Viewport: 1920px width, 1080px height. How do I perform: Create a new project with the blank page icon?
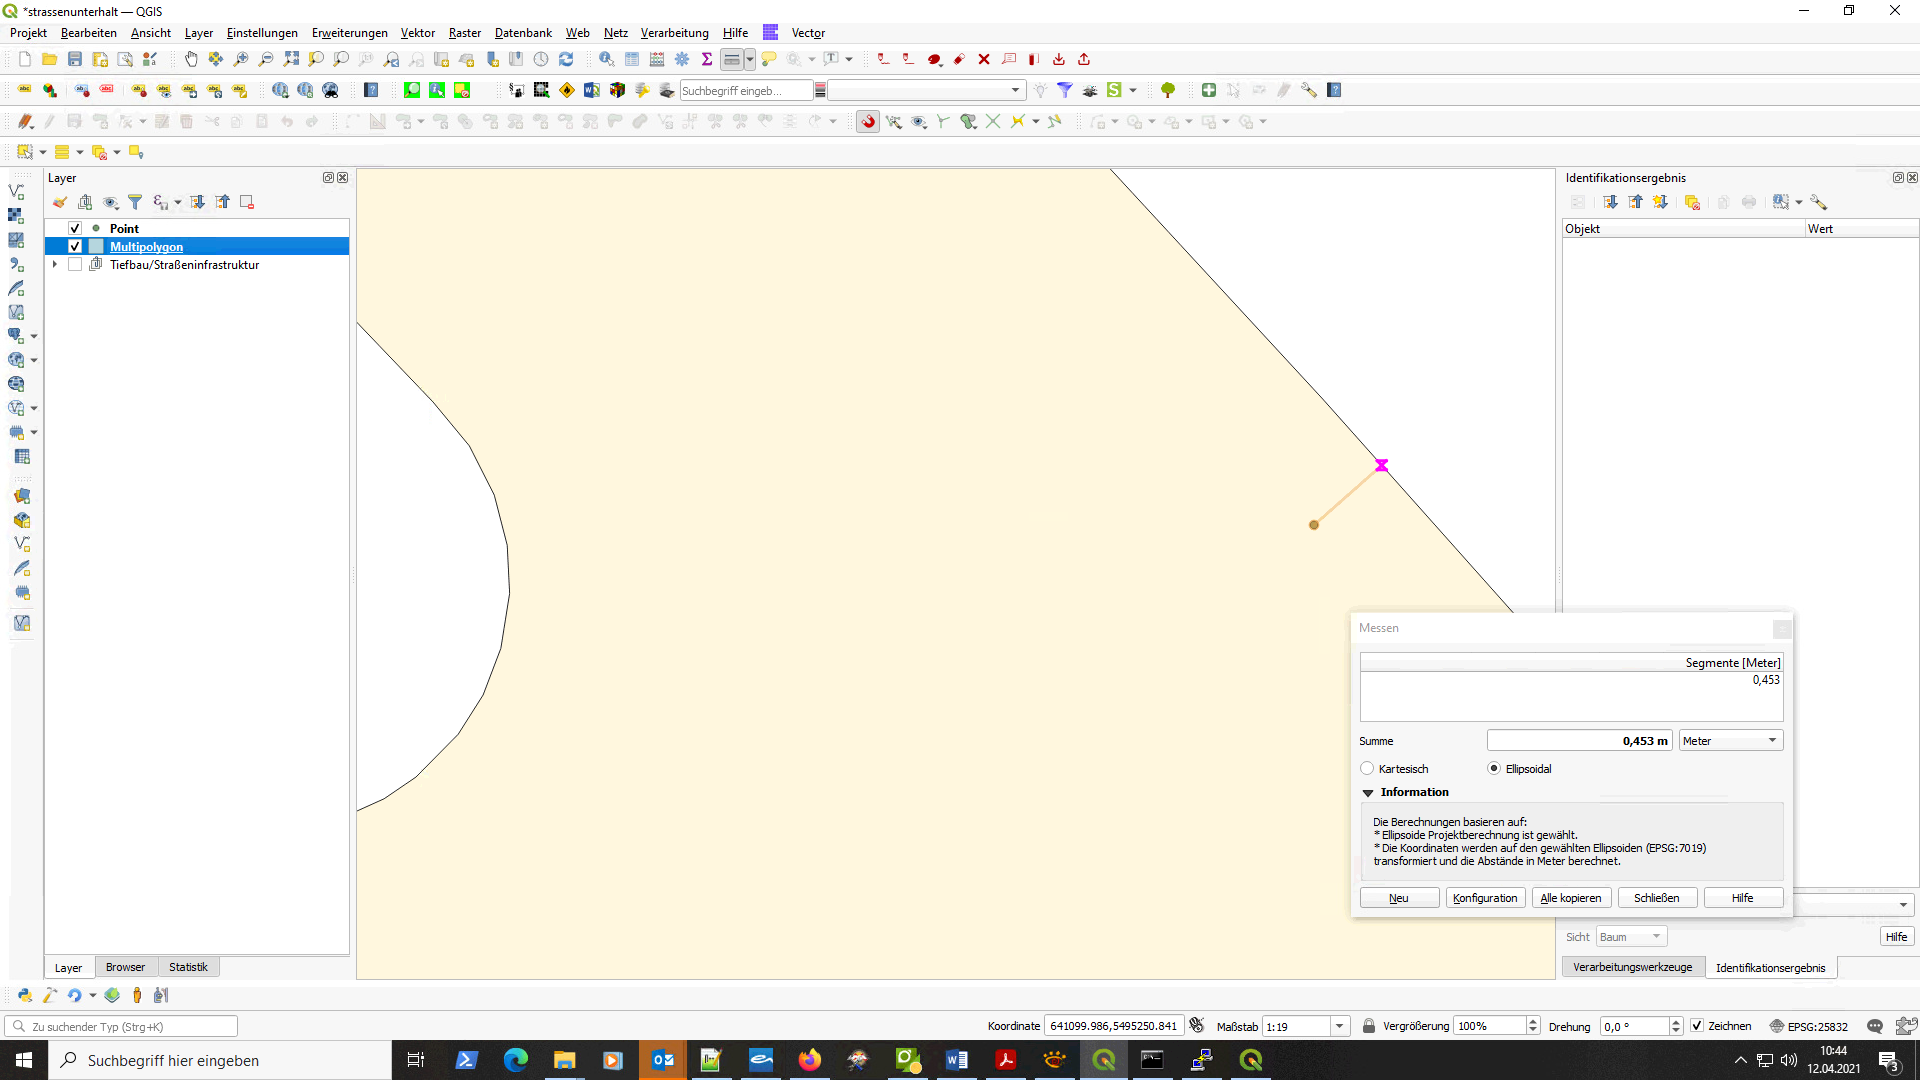24,59
